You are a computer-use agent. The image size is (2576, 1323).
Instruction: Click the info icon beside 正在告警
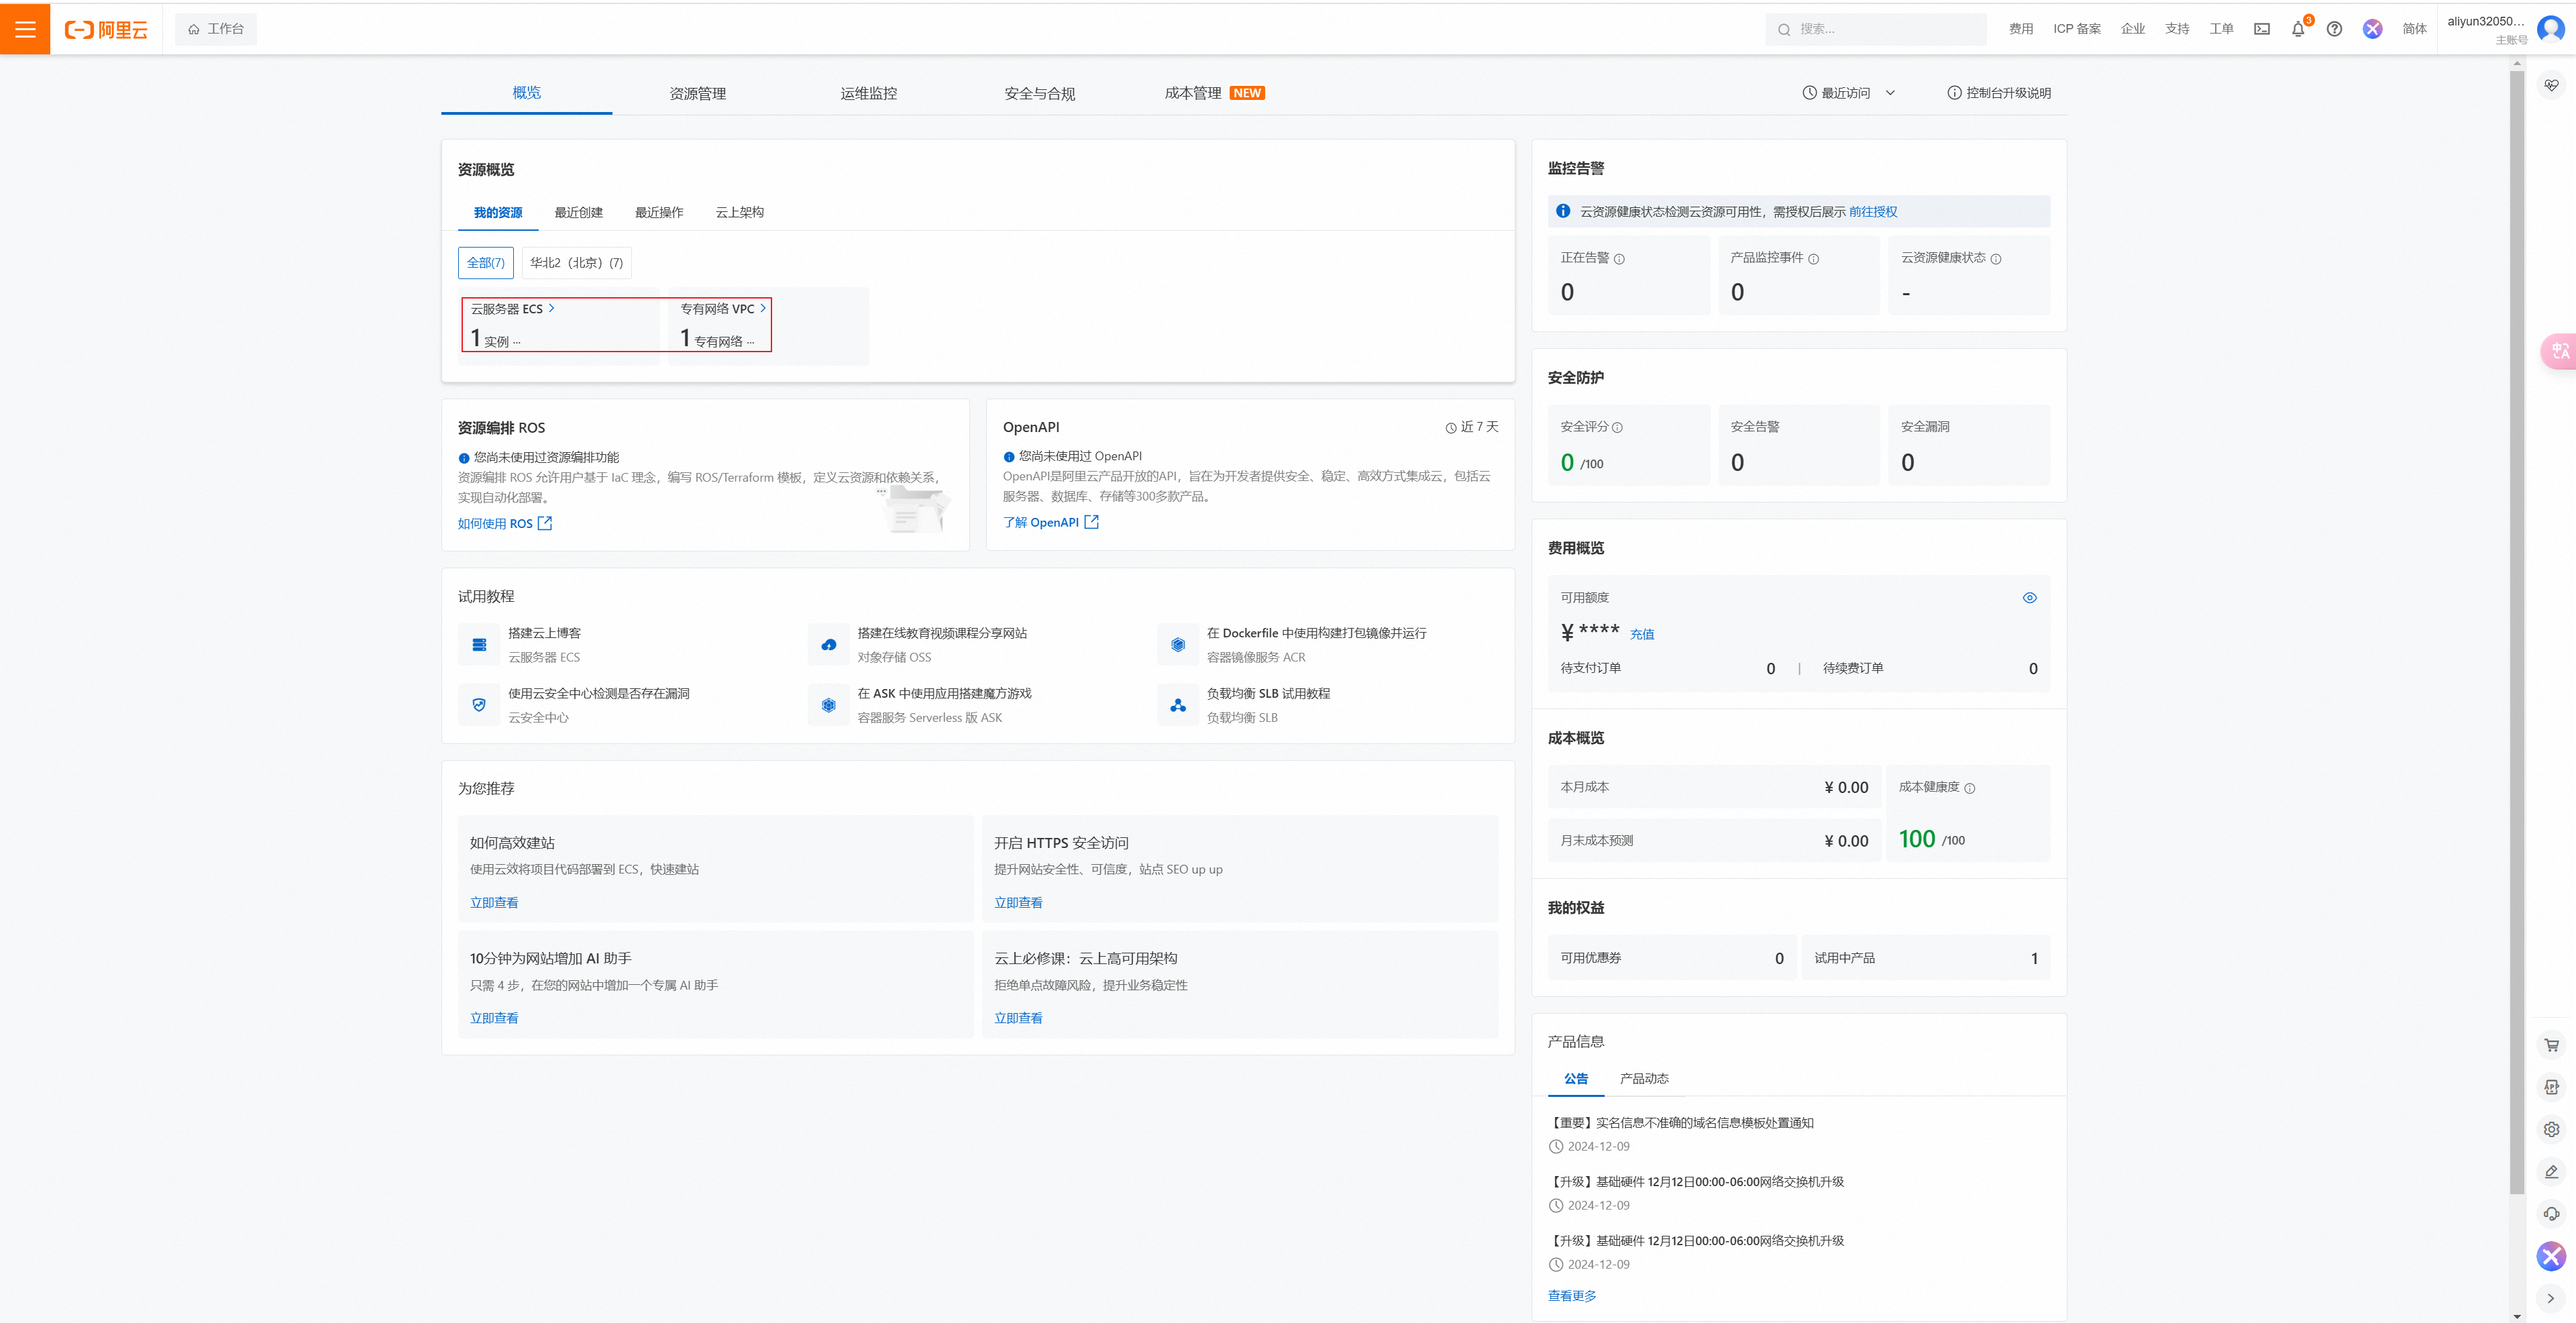coord(1619,259)
